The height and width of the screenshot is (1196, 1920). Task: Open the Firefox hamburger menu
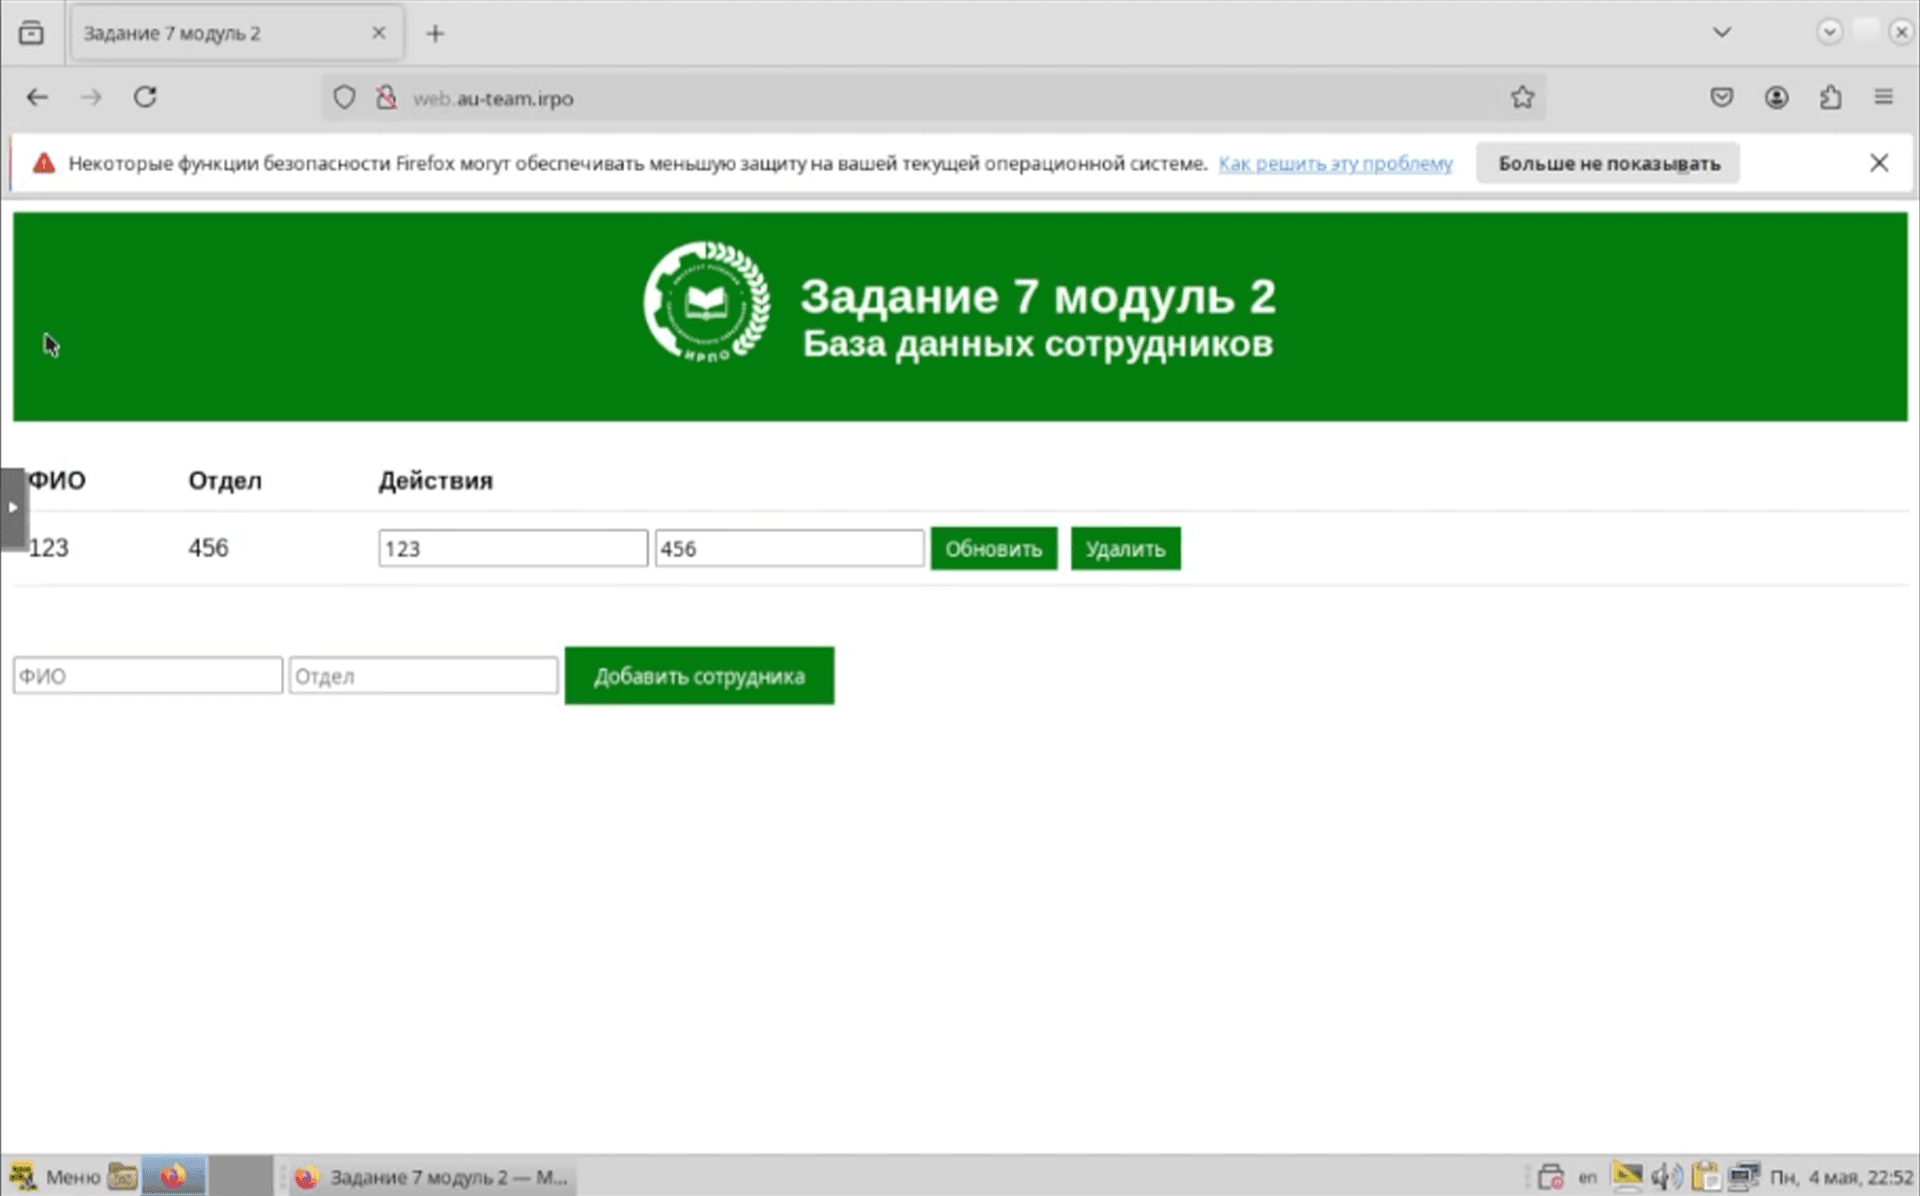coord(1884,97)
